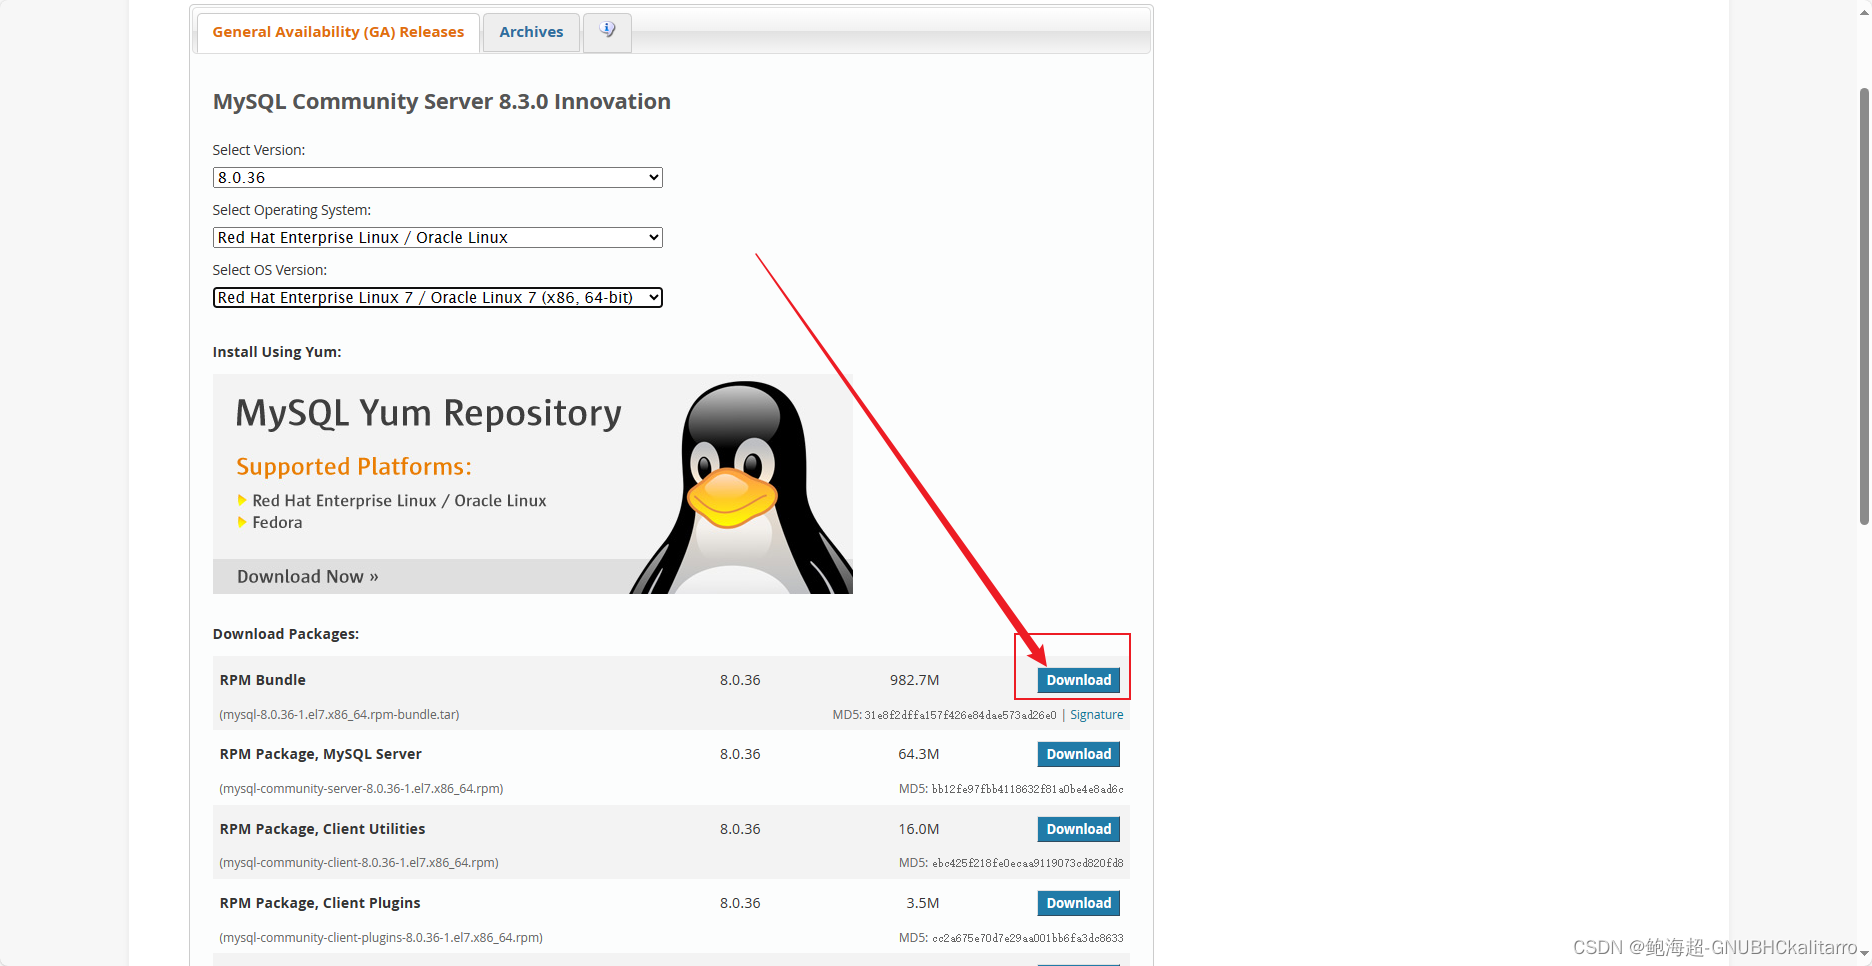This screenshot has height=966, width=1872.
Task: Download RPM Package, Client Utilities
Action: click(x=1078, y=829)
